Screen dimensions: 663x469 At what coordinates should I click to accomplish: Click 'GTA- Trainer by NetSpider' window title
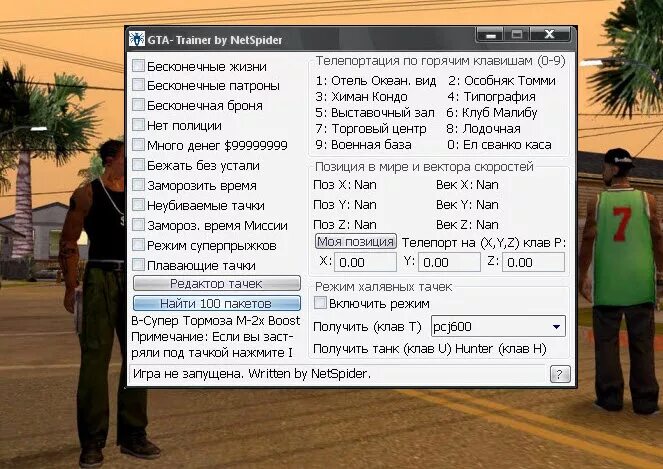(x=215, y=40)
